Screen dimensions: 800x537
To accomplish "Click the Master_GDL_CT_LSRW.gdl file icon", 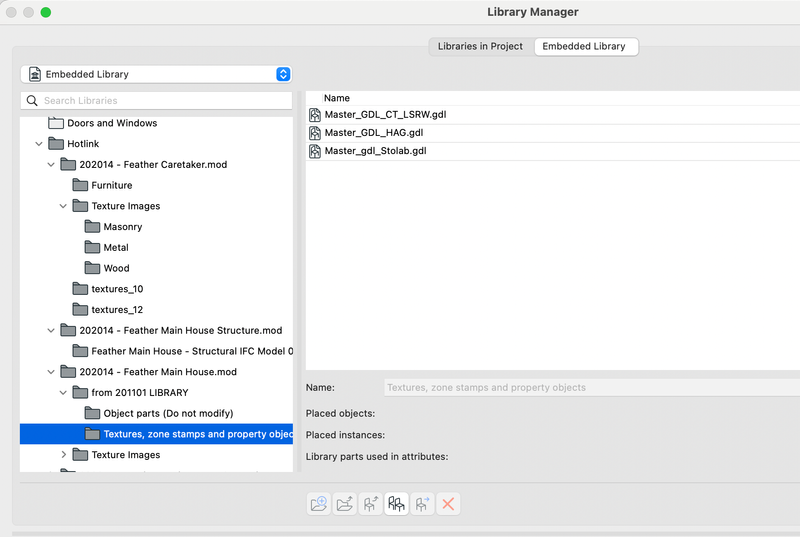I will pos(315,115).
